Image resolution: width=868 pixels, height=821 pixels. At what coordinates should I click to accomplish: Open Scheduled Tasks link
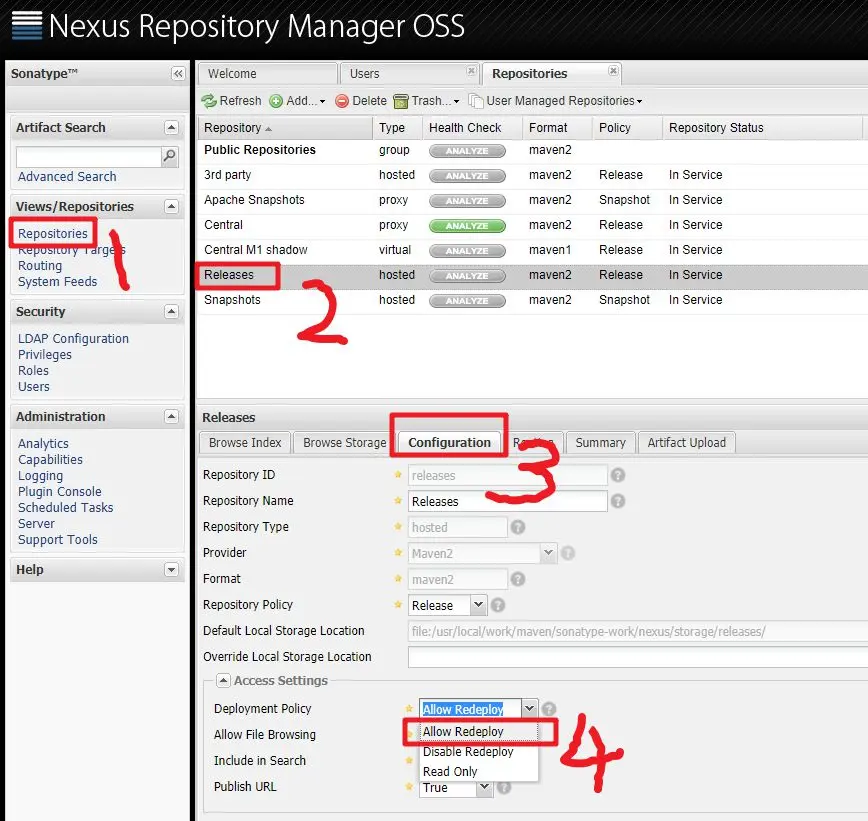click(x=65, y=508)
